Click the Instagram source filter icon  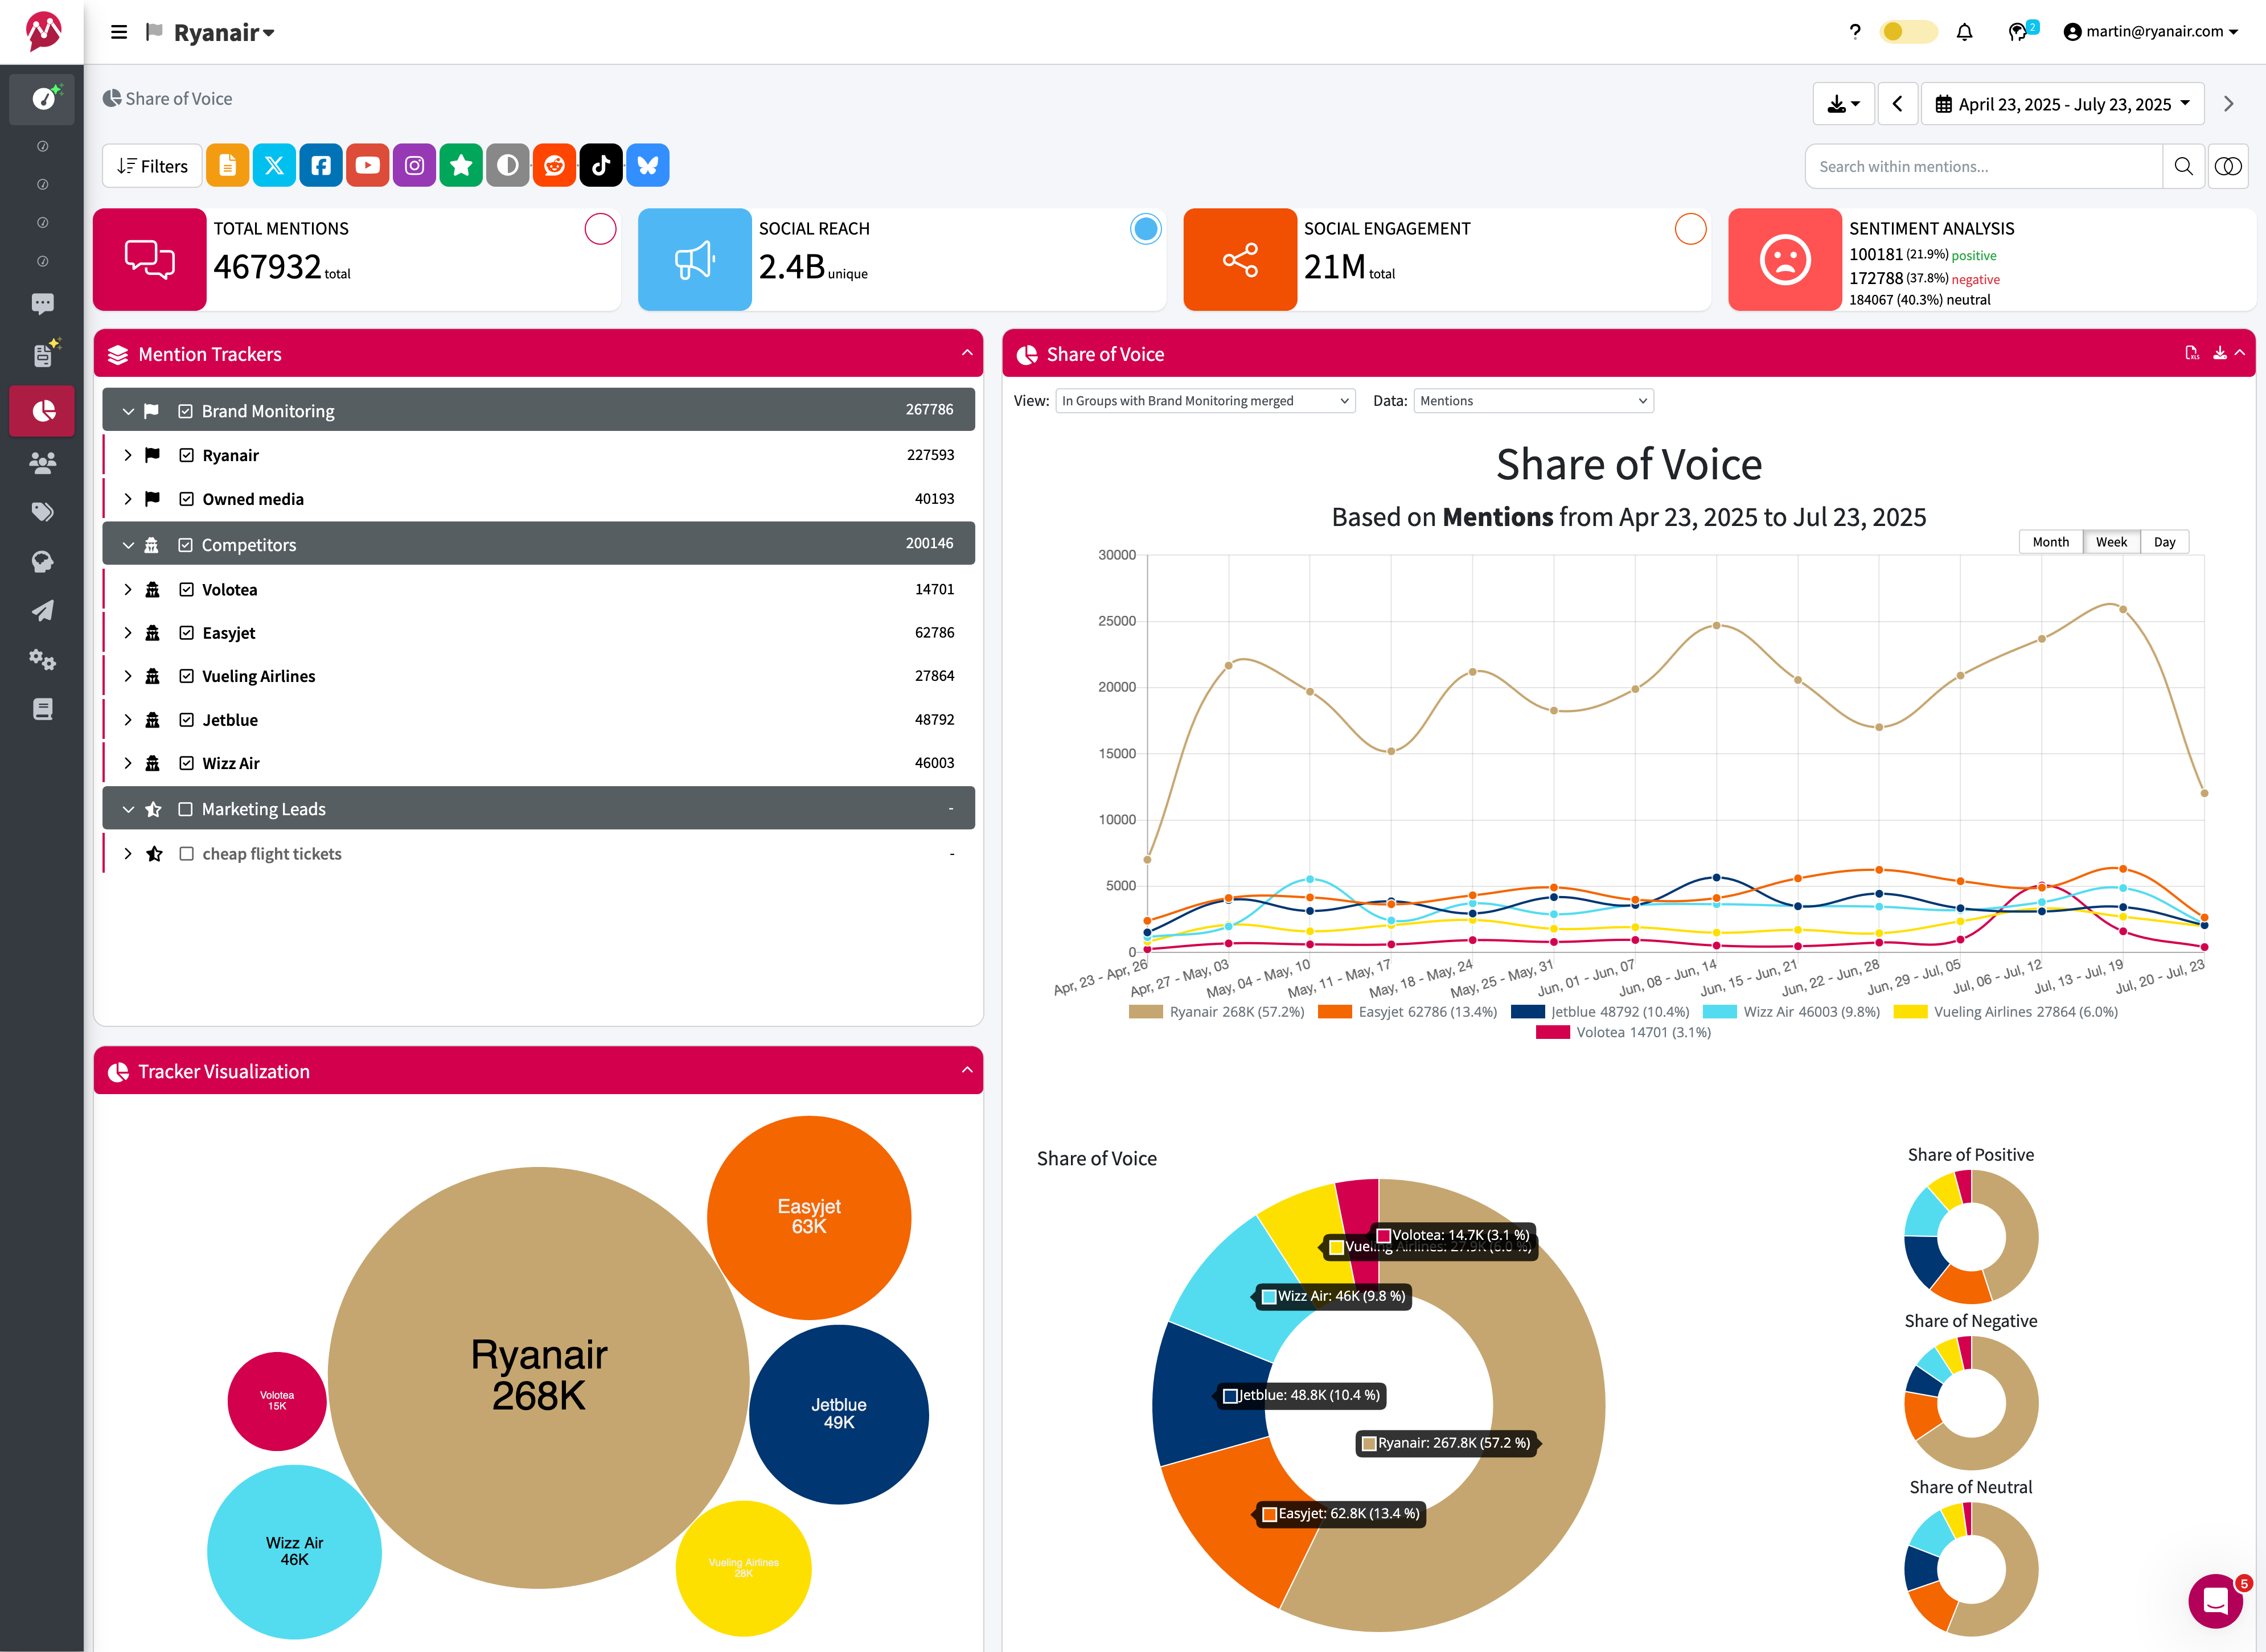(x=414, y=166)
